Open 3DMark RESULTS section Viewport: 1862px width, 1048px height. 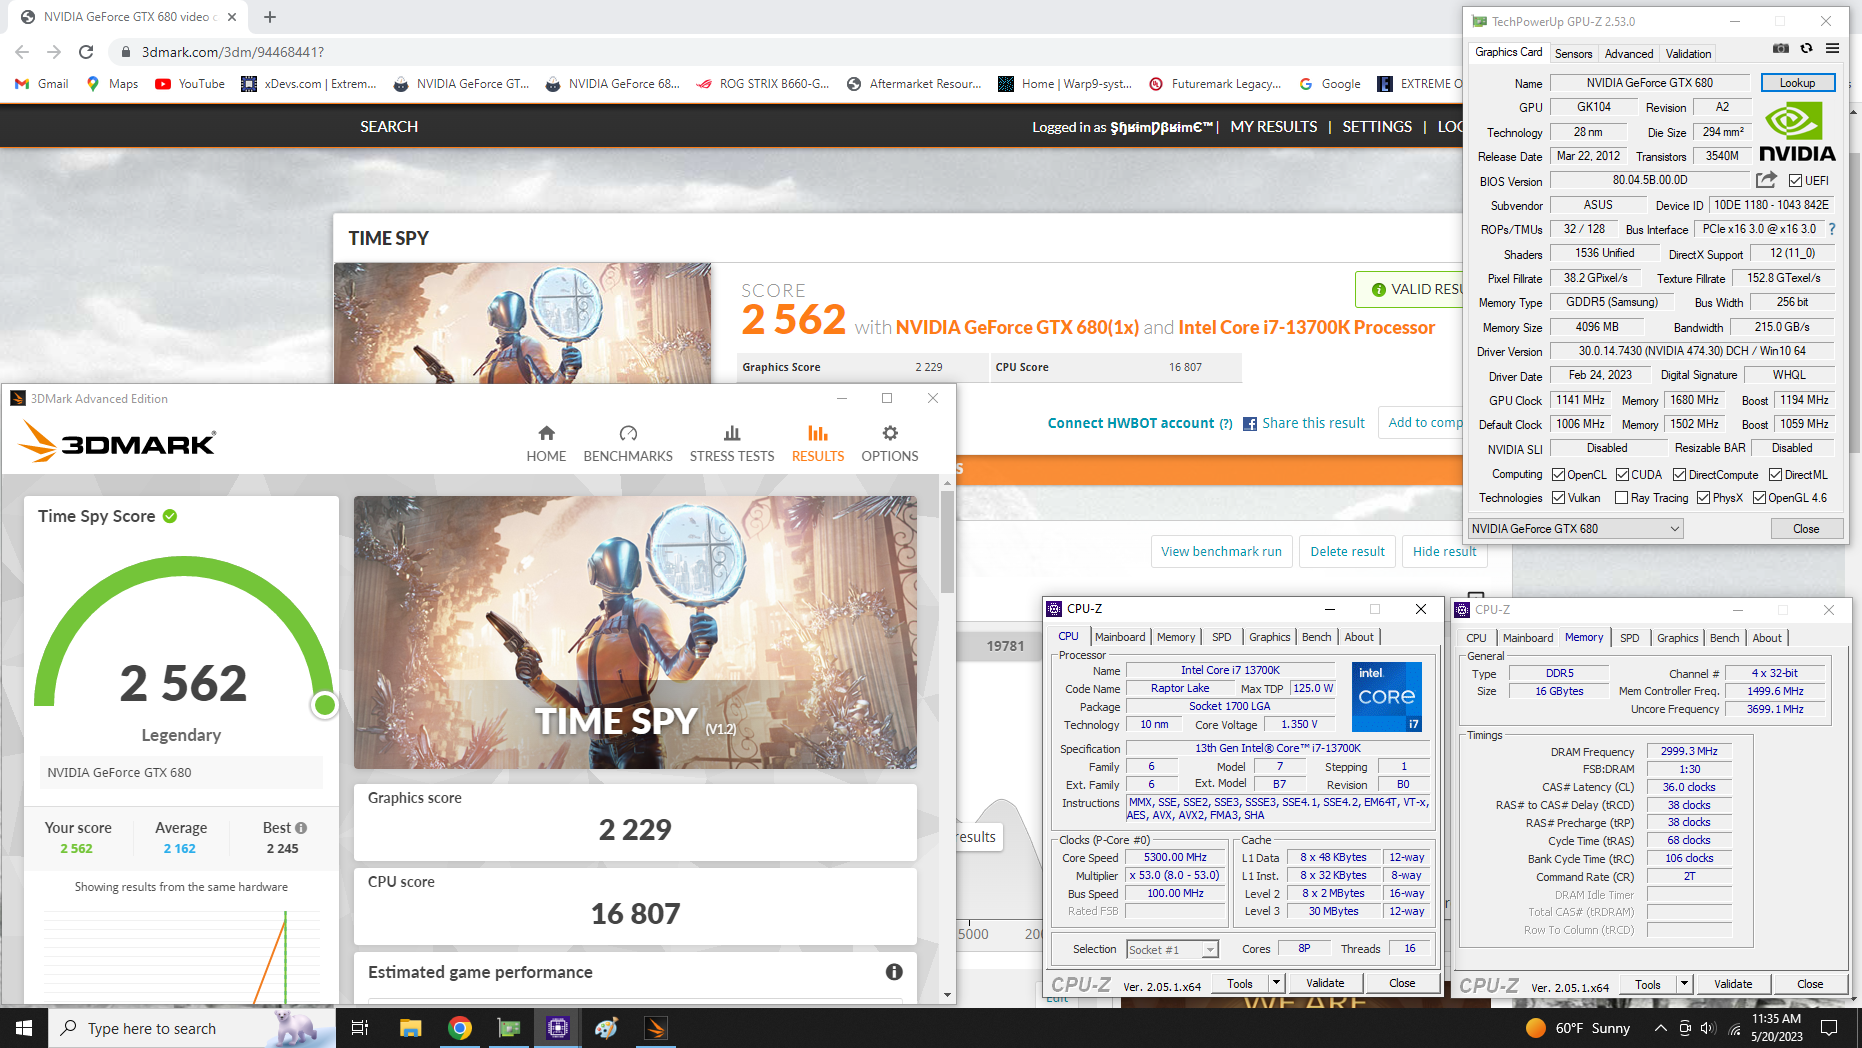pos(818,443)
